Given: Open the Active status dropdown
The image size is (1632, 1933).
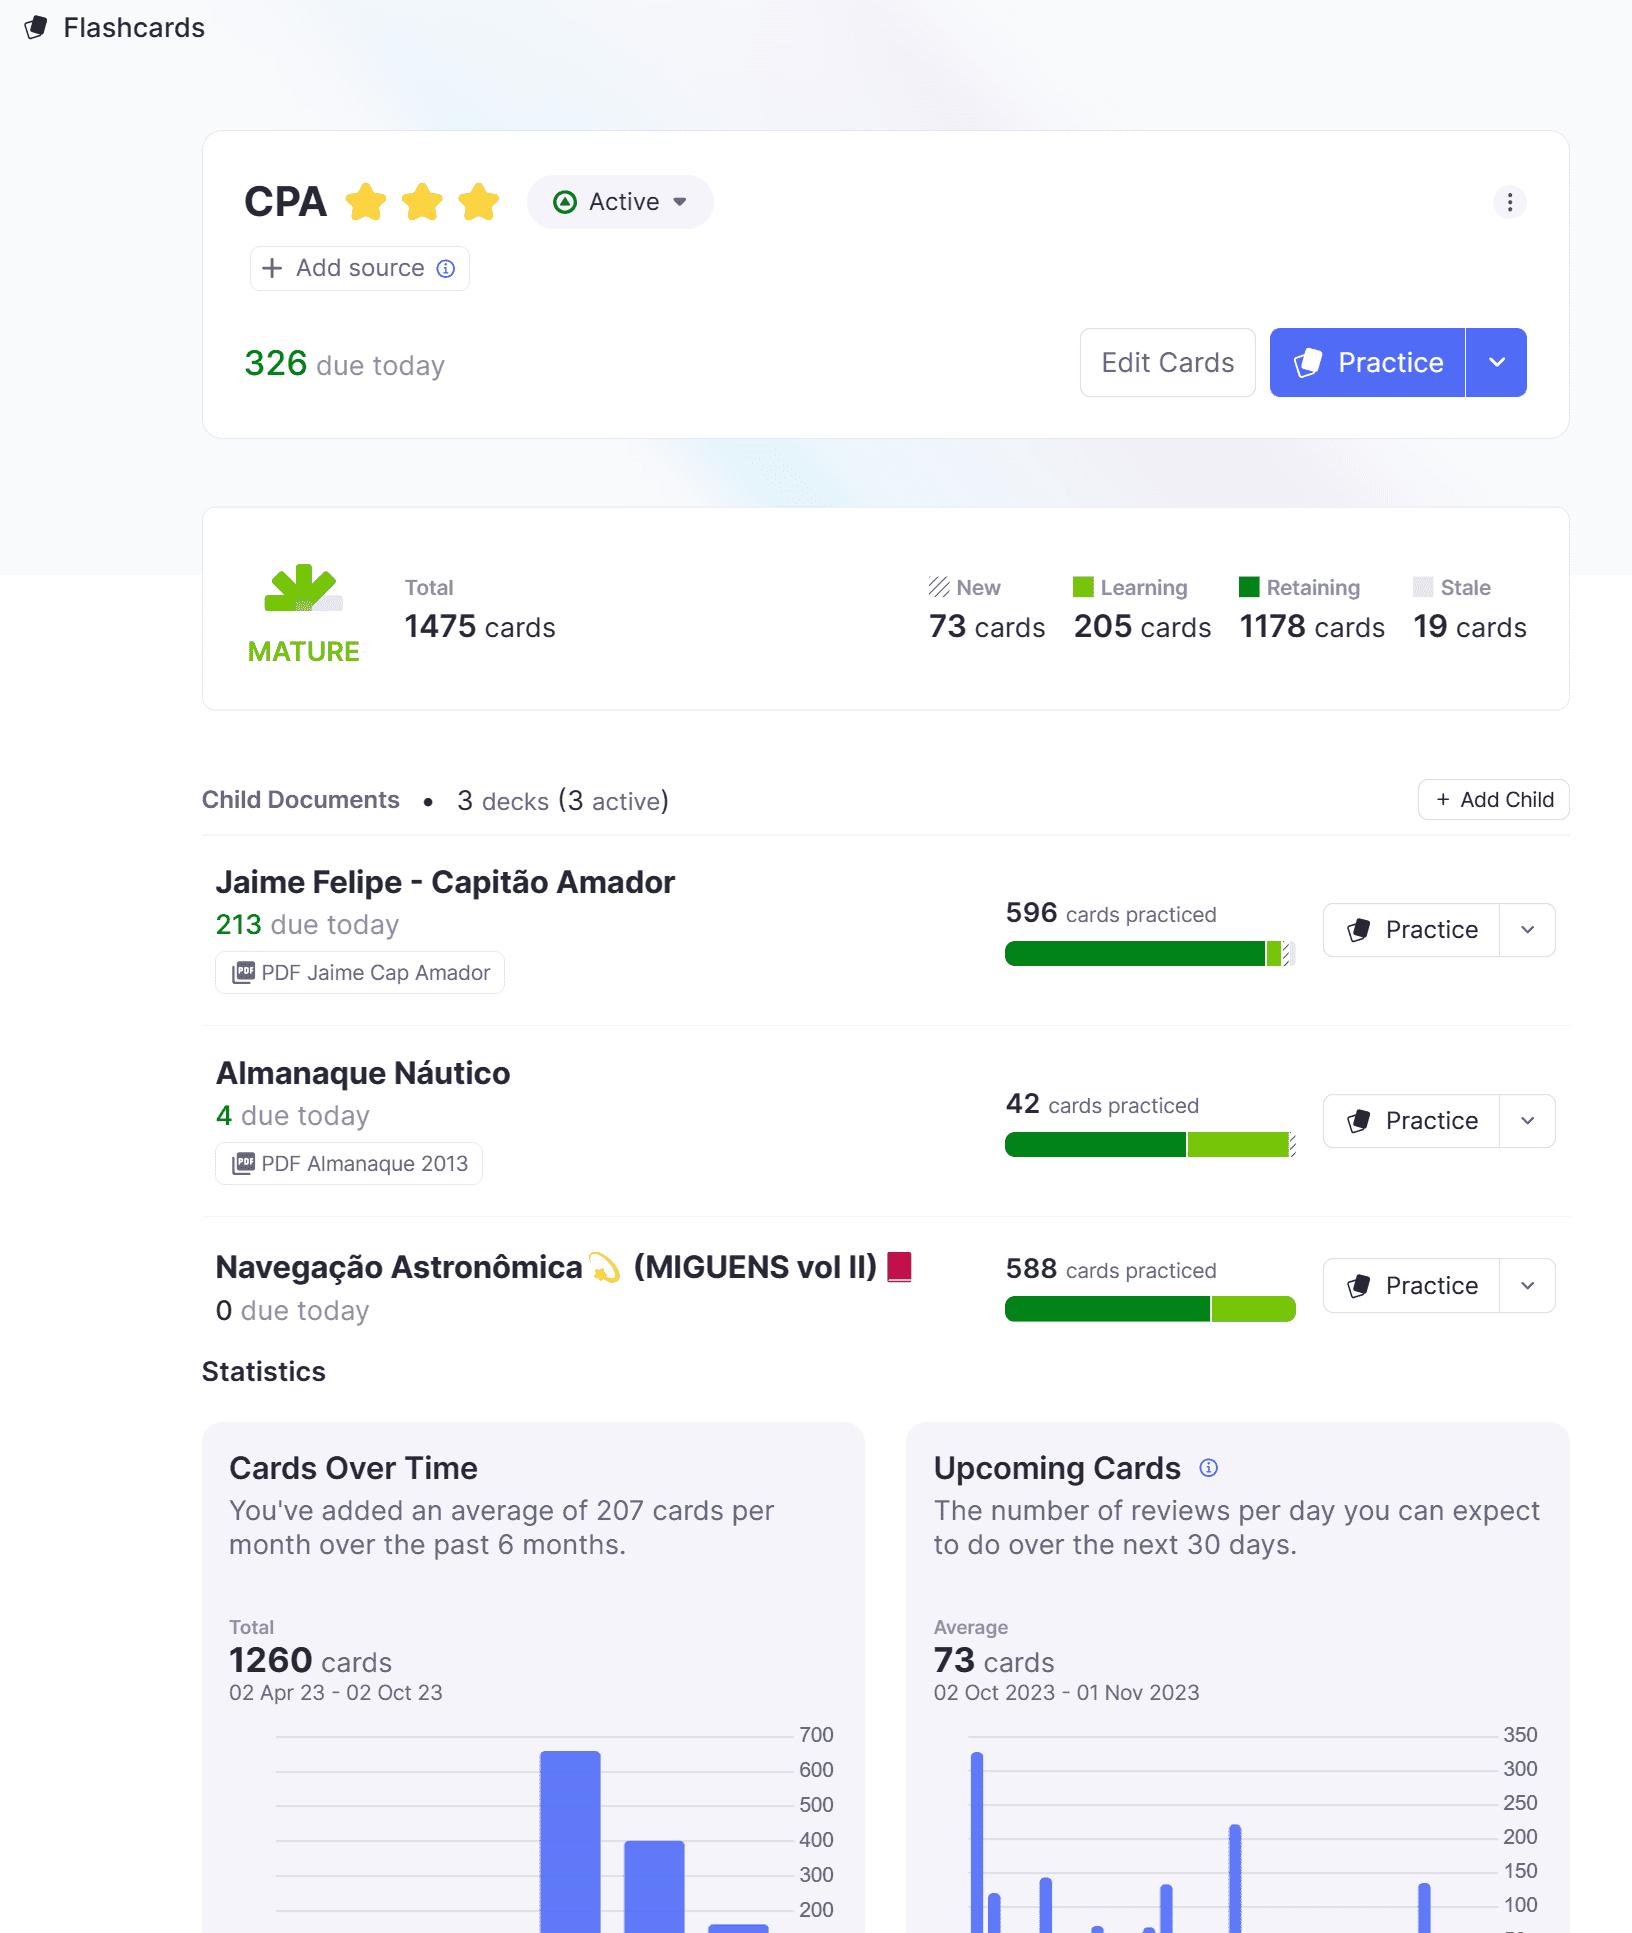Looking at the screenshot, I should coord(620,202).
